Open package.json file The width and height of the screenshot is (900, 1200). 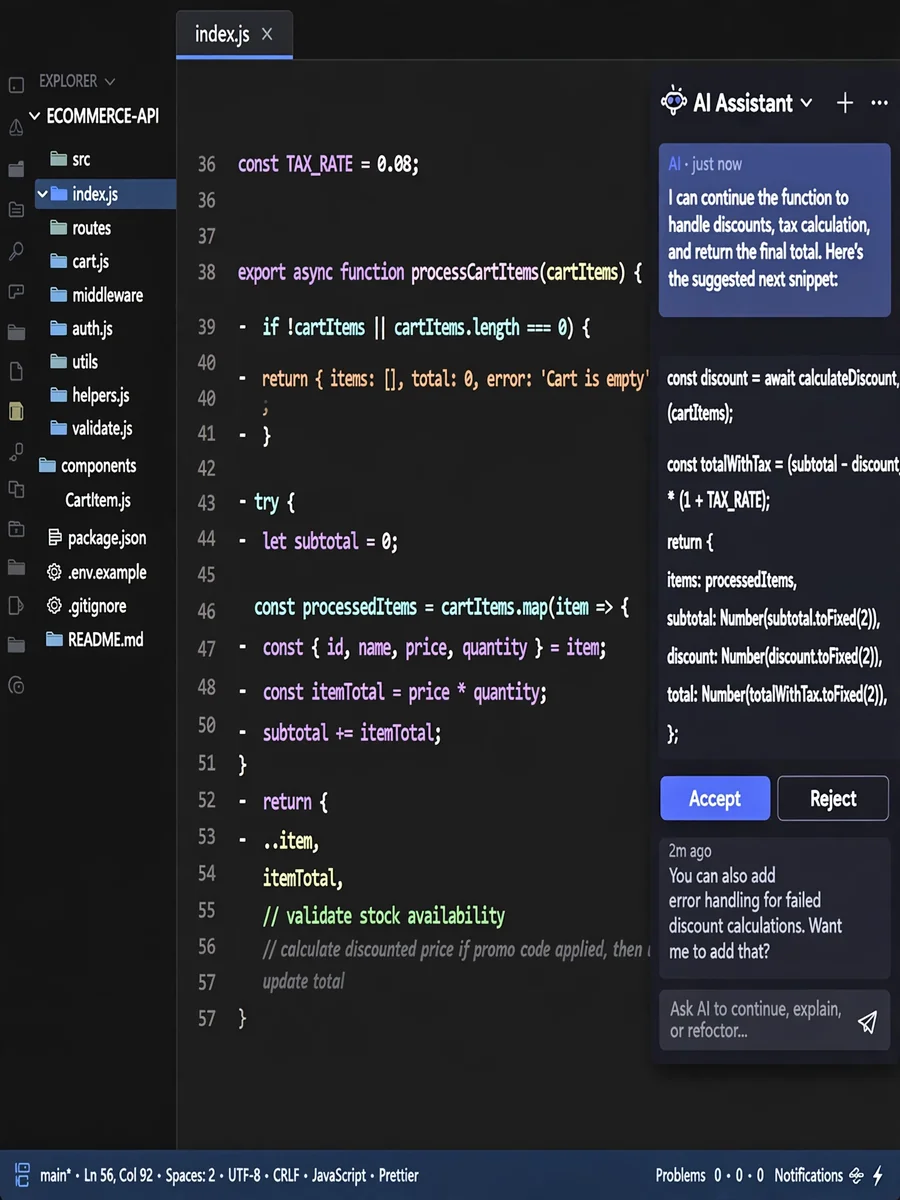pyautogui.click(x=97, y=538)
